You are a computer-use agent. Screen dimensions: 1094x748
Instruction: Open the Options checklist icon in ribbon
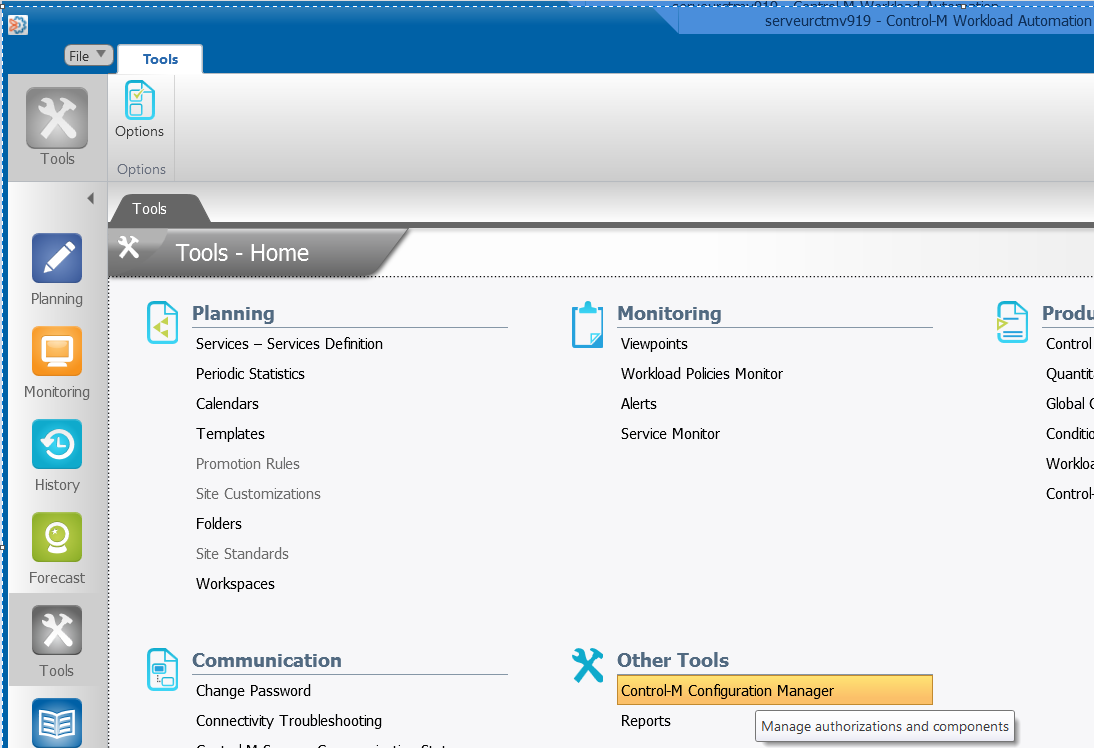[140, 100]
